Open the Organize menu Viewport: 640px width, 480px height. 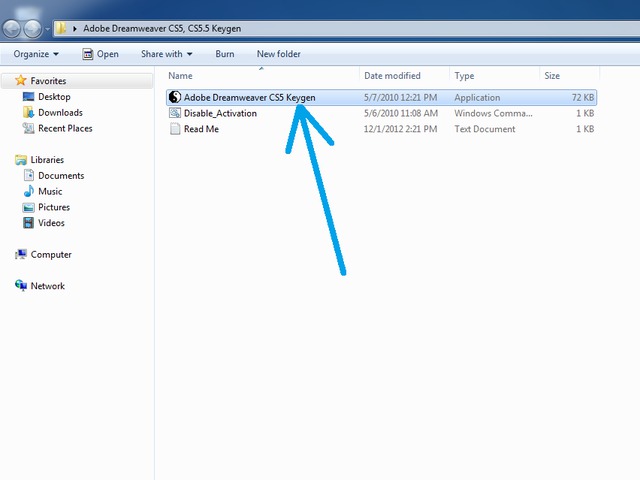click(x=36, y=54)
